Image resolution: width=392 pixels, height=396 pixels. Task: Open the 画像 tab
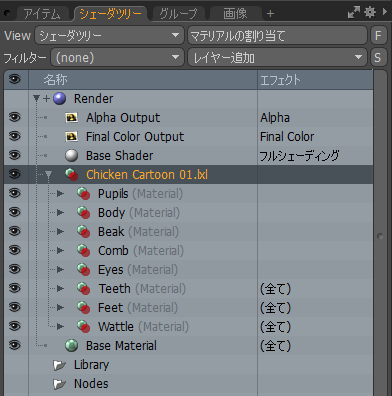(235, 14)
